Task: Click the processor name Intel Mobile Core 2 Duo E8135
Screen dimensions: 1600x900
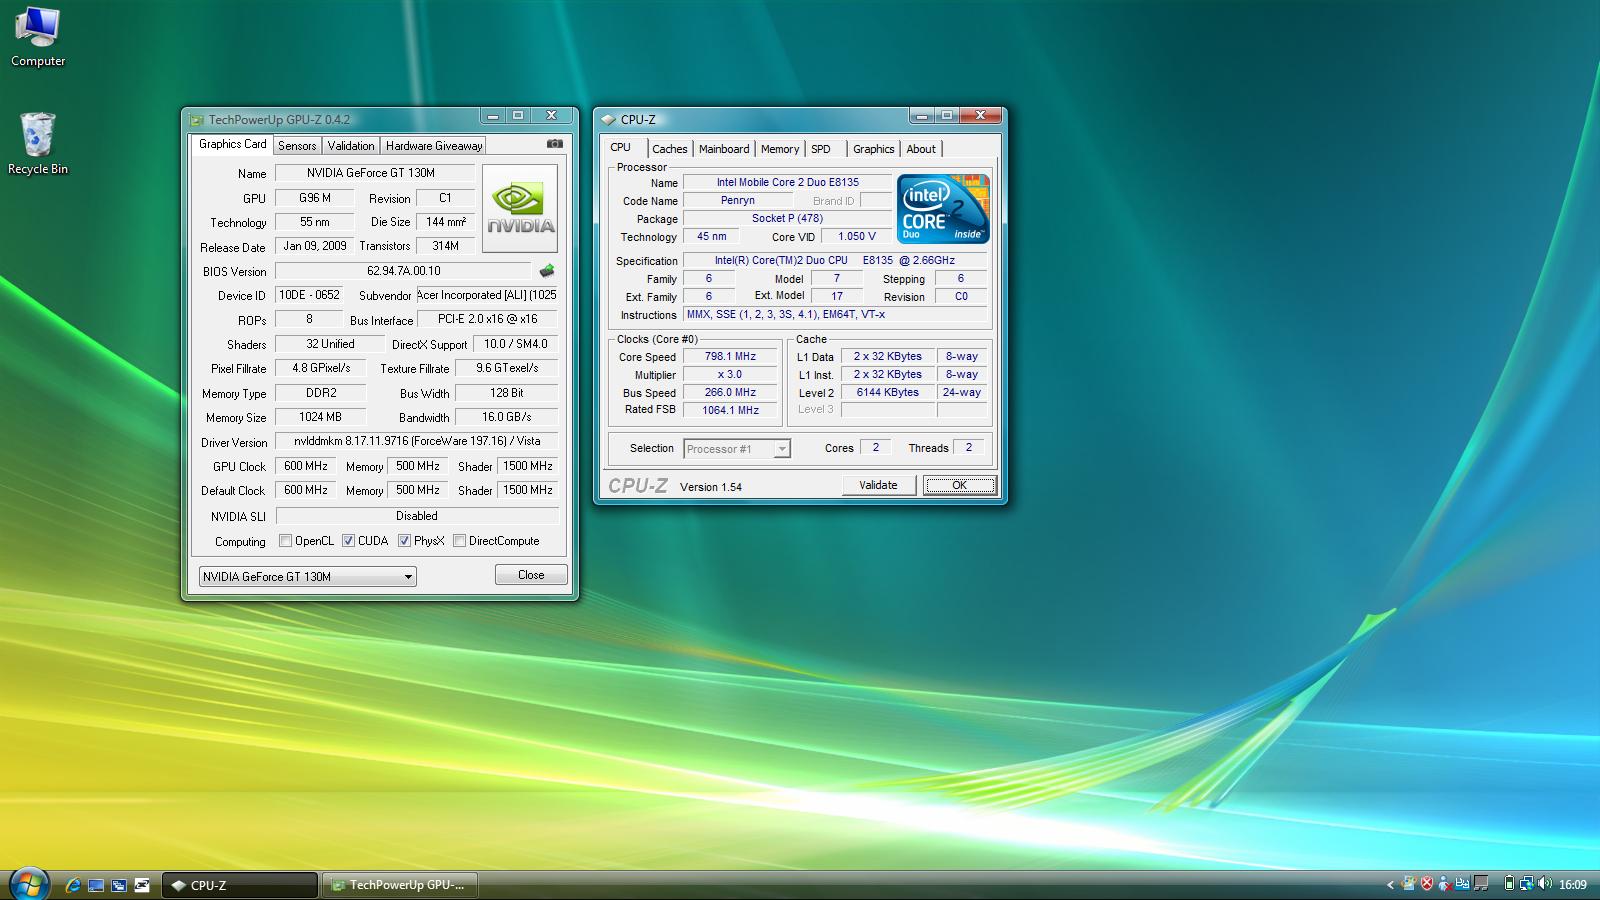Action: [x=787, y=182]
